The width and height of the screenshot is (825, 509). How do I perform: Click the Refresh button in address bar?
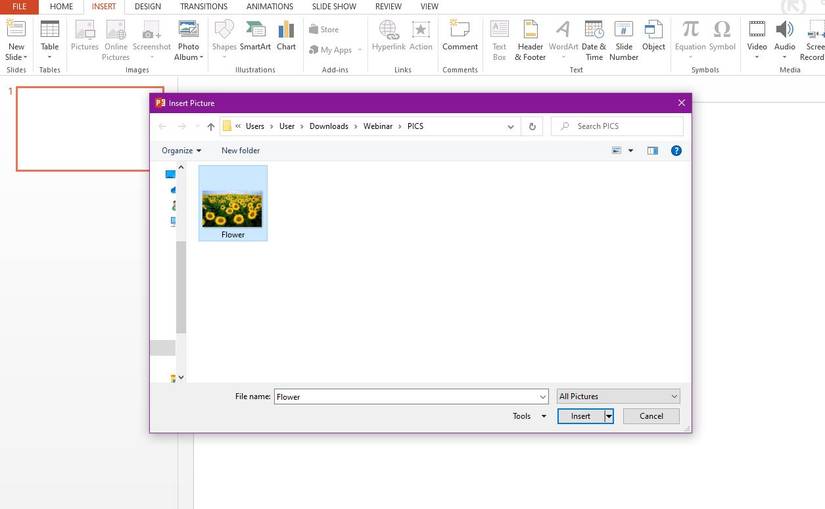pyautogui.click(x=532, y=126)
